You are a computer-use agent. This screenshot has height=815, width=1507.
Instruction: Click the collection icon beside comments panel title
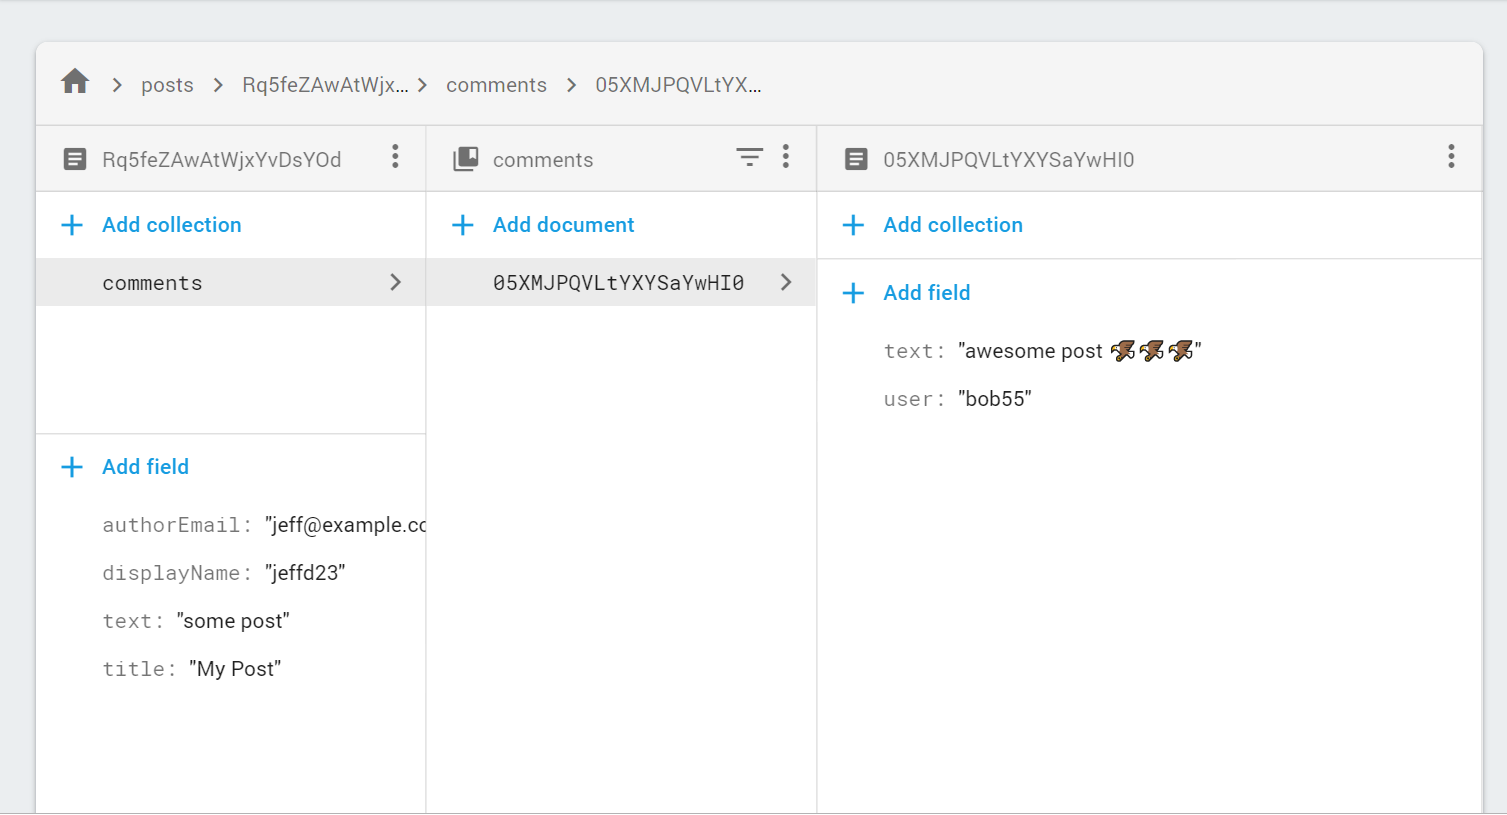pos(465,158)
